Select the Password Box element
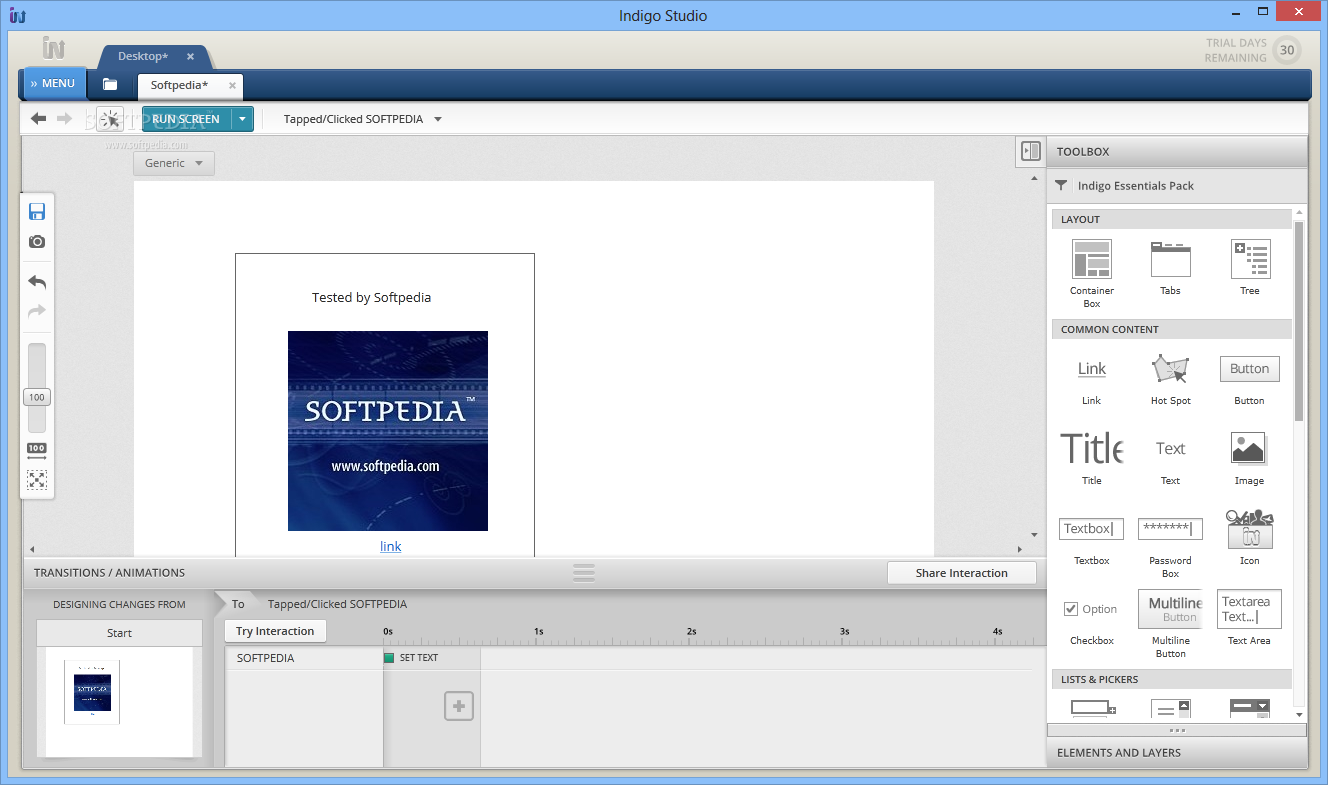1328x785 pixels. tap(1170, 548)
